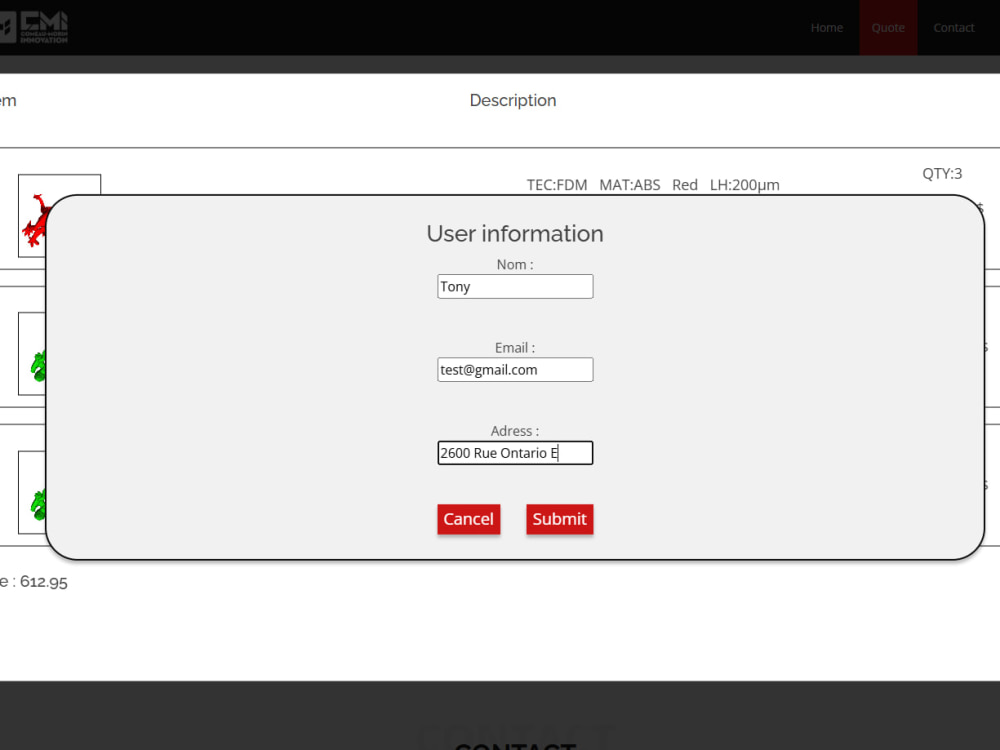The height and width of the screenshot is (750, 1000).
Task: Click the Red color text in description
Action: [684, 185]
